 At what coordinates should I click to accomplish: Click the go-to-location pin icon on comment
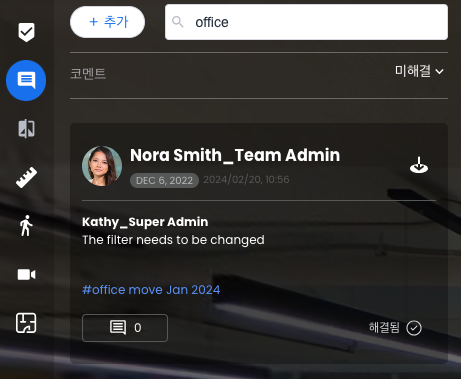419,165
